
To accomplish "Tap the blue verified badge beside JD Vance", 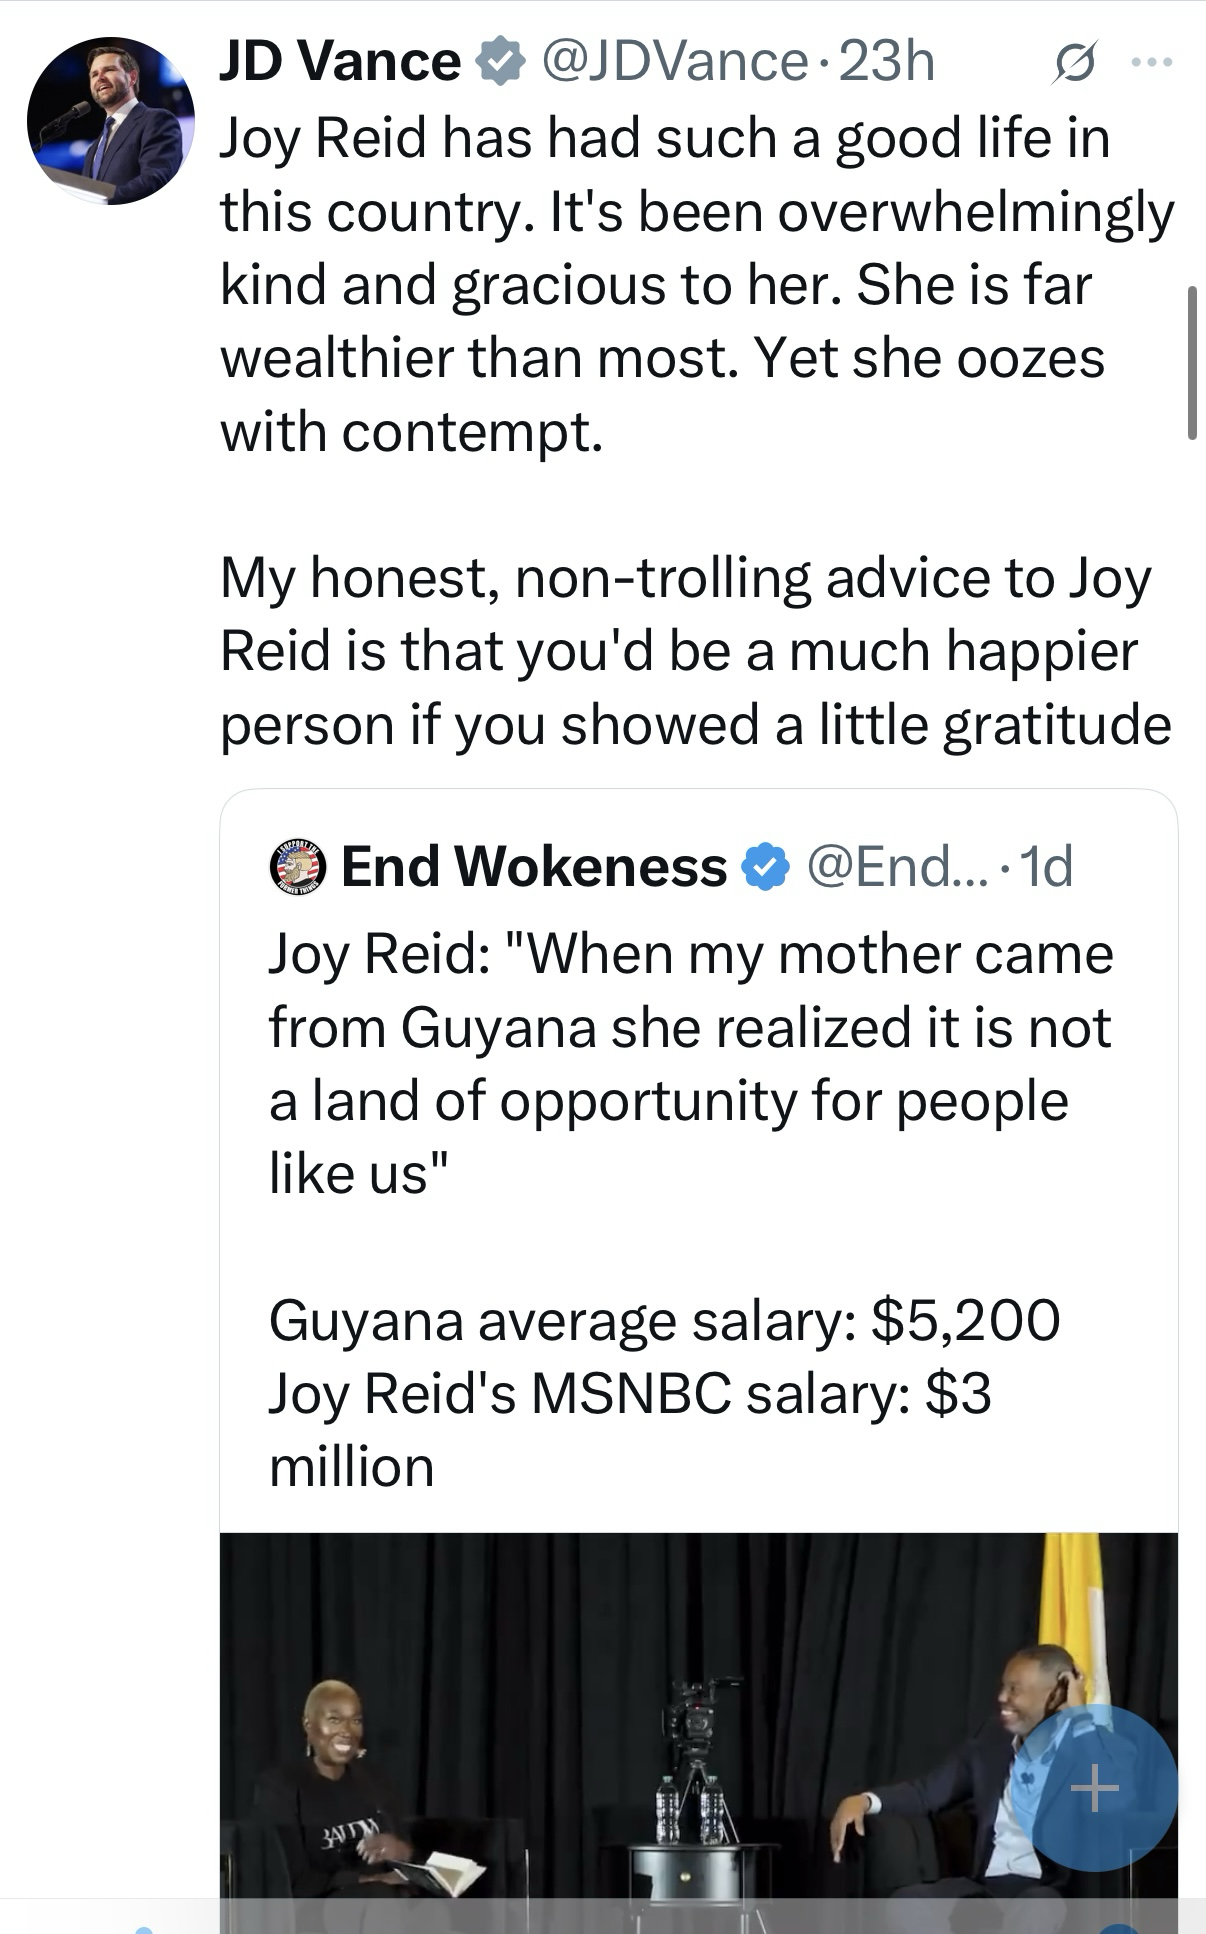I will (500, 62).
